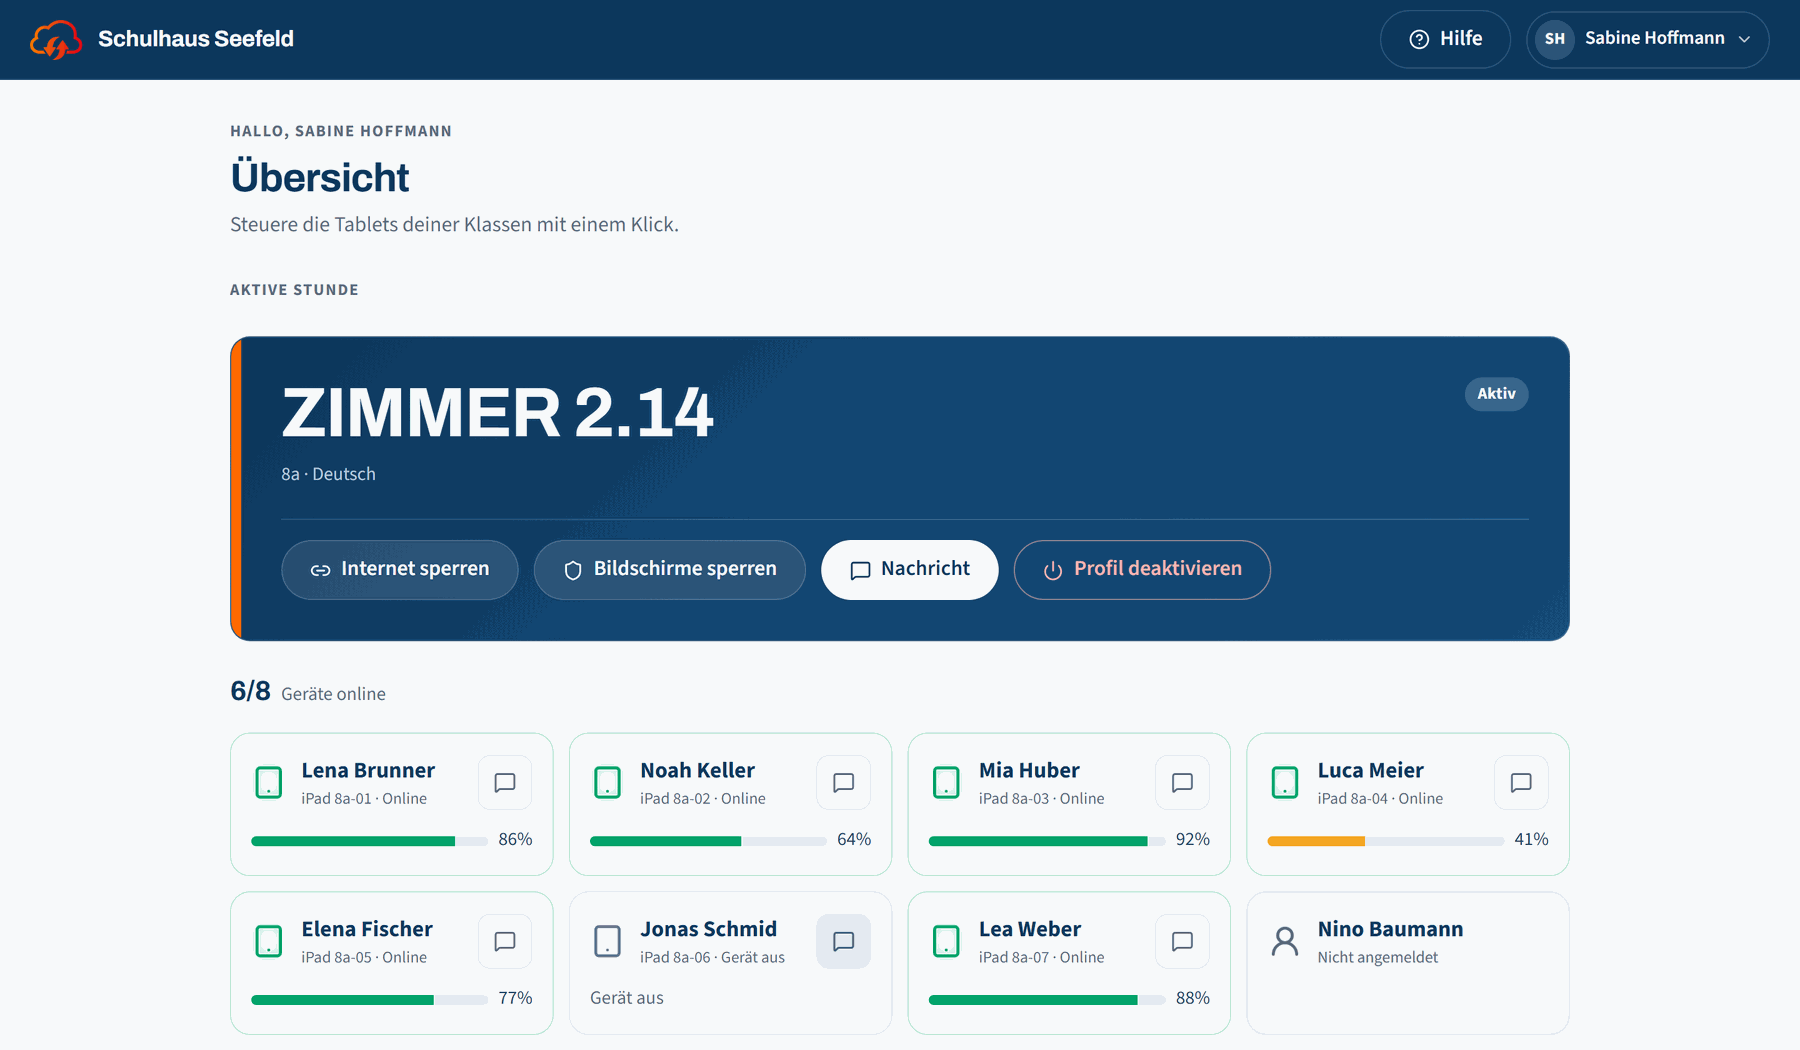Click the Schulhaus Seefeld cloud logo

[x=55, y=40]
